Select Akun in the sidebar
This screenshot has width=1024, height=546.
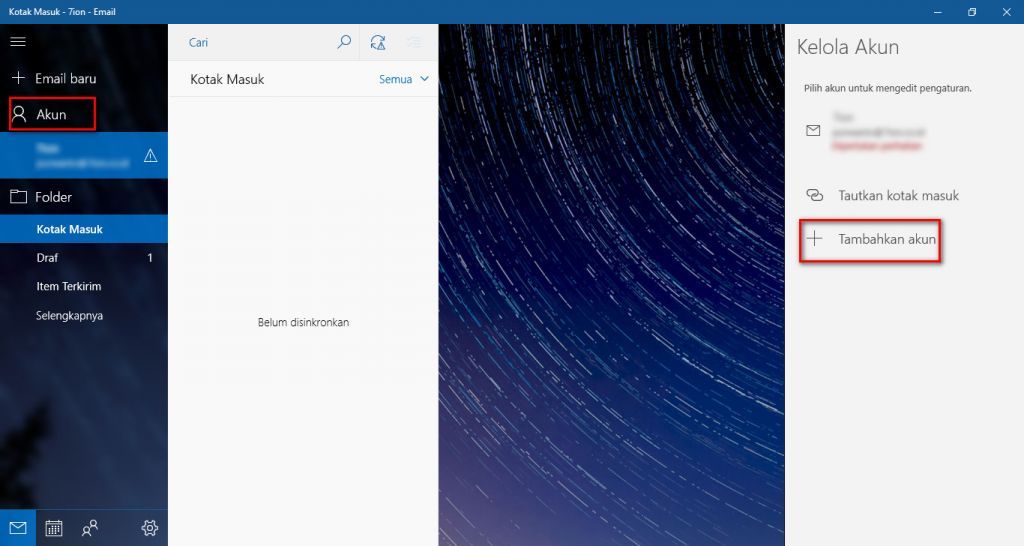pyautogui.click(x=52, y=114)
